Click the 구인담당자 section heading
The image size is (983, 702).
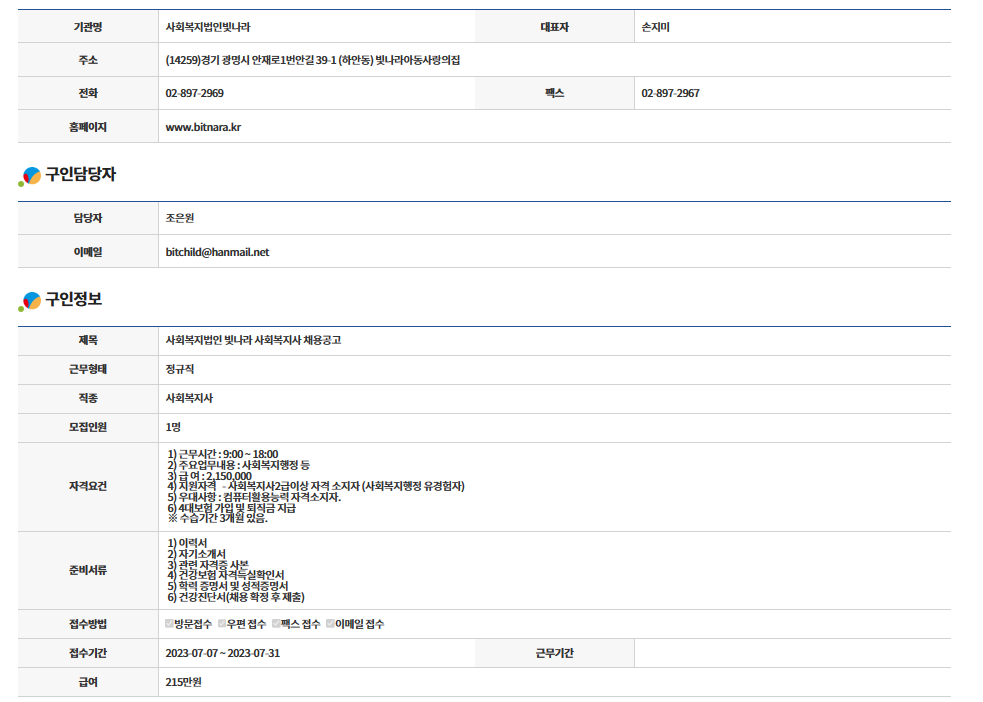81,175
